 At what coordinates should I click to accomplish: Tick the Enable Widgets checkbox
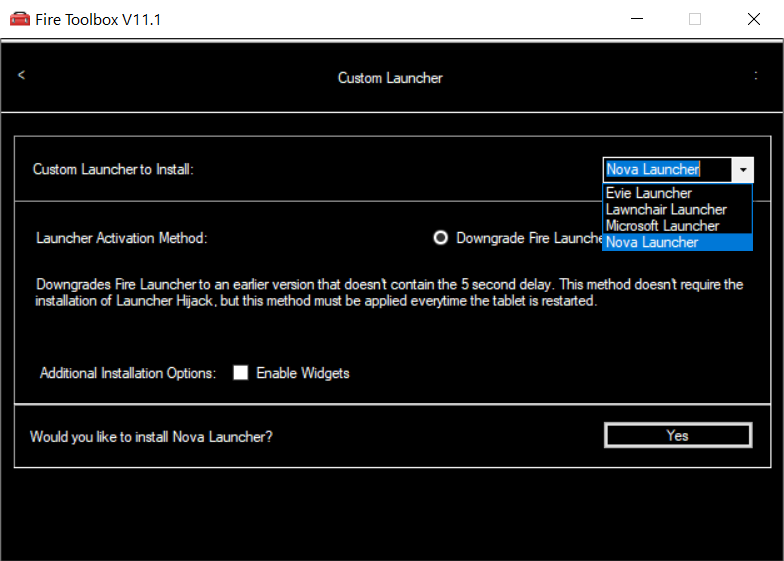[240, 372]
